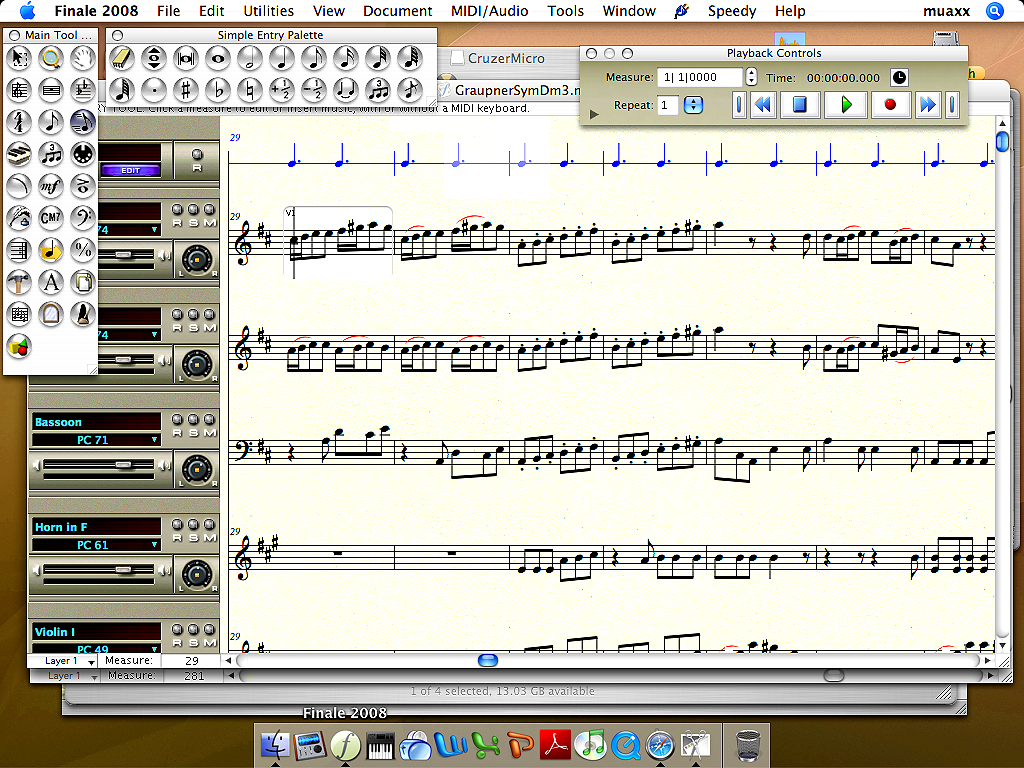
Task: Open Bassoon PC 71 patch dropdown
Action: tap(154, 440)
